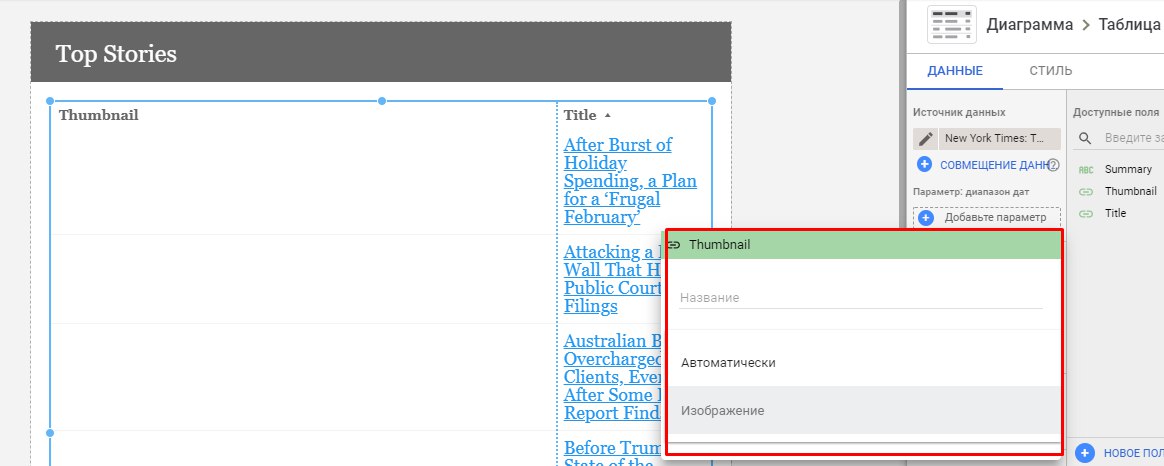Click link type icon beside Thumbnail field
1164x466 pixels.
click(x=1086, y=191)
